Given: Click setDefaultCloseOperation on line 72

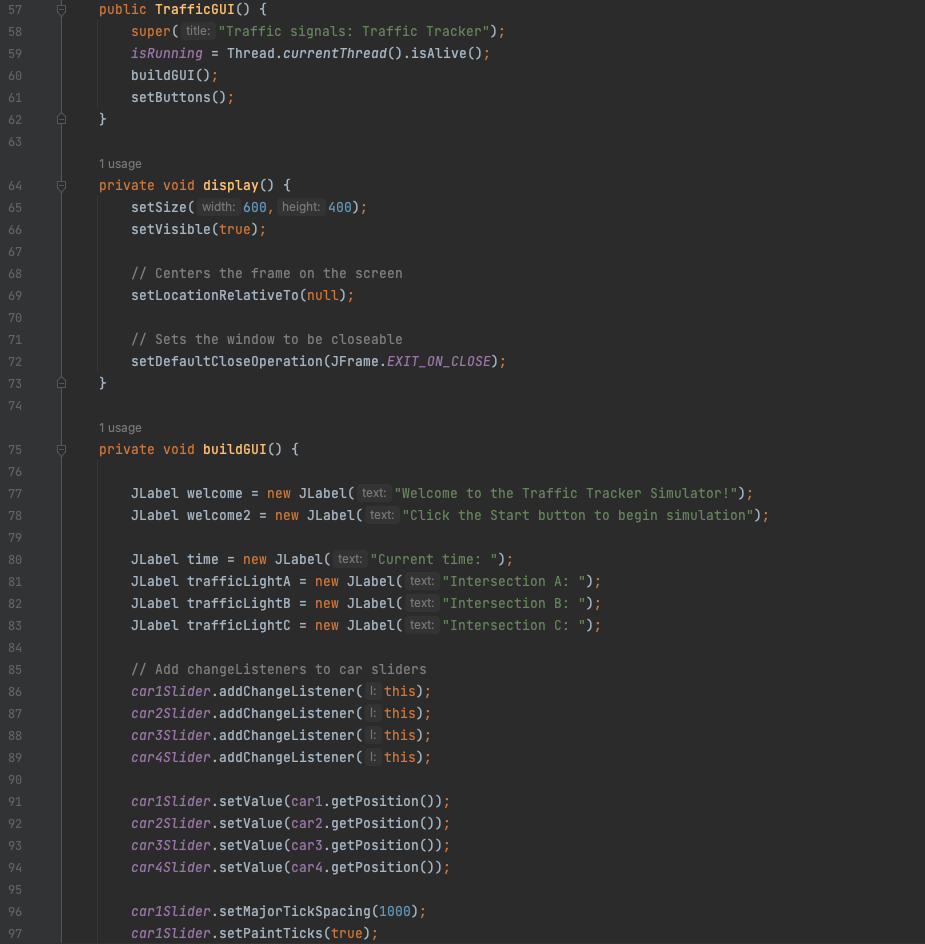Looking at the screenshot, I should [227, 362].
